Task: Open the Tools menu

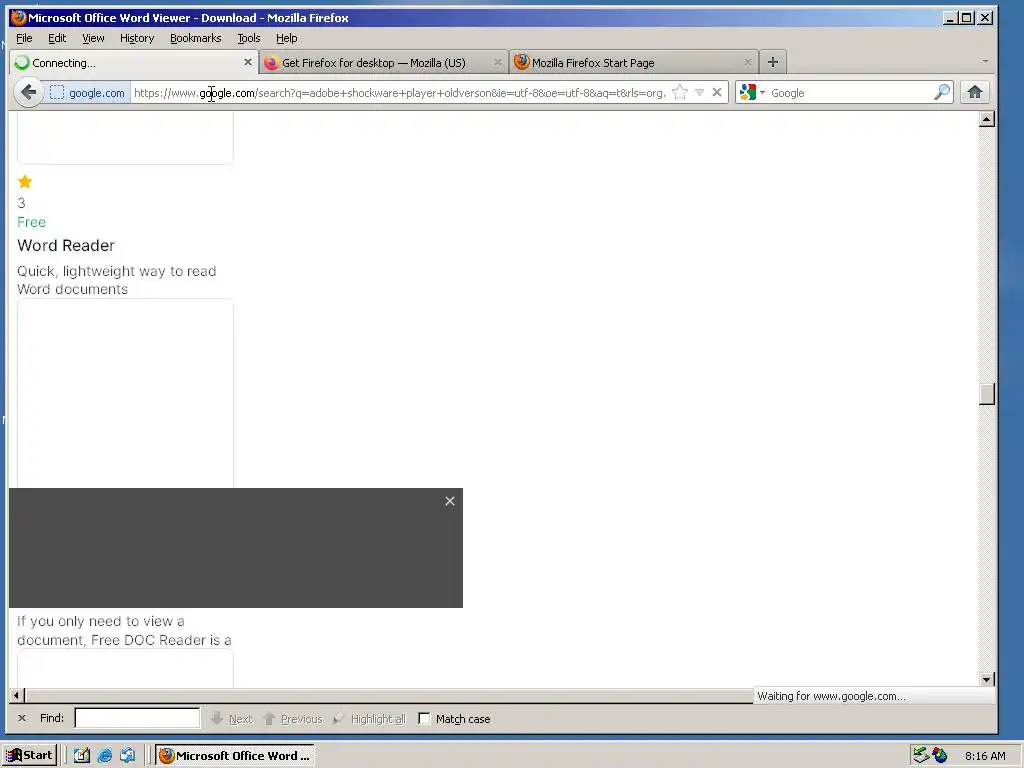Action: 249,38
